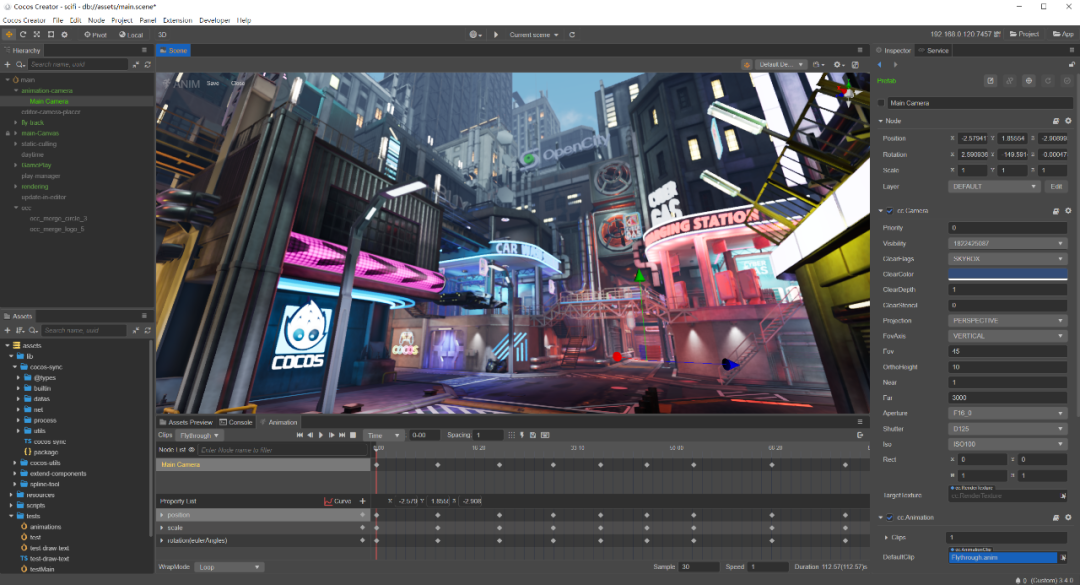Open the Current scene dropdown
The image size is (1080, 585).
[x=534, y=34]
